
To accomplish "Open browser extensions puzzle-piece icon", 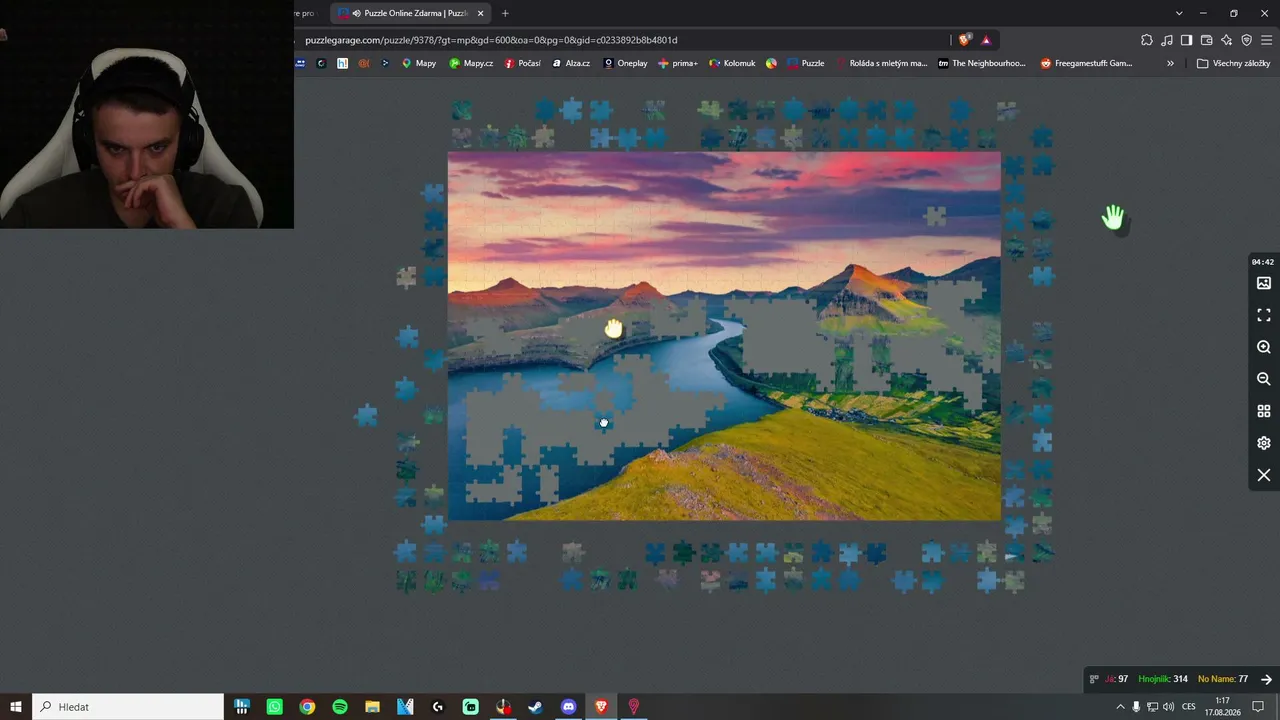I will pyautogui.click(x=1147, y=40).
